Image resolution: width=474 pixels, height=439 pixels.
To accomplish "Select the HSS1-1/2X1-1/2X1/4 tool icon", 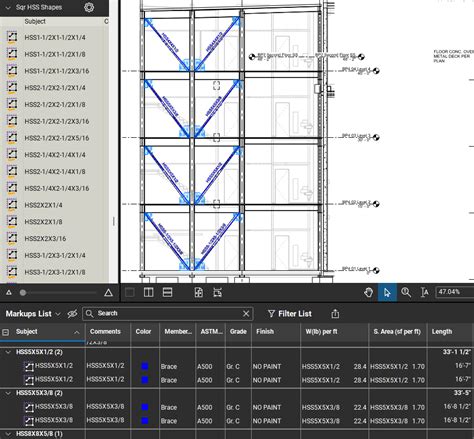I will 12,37.
